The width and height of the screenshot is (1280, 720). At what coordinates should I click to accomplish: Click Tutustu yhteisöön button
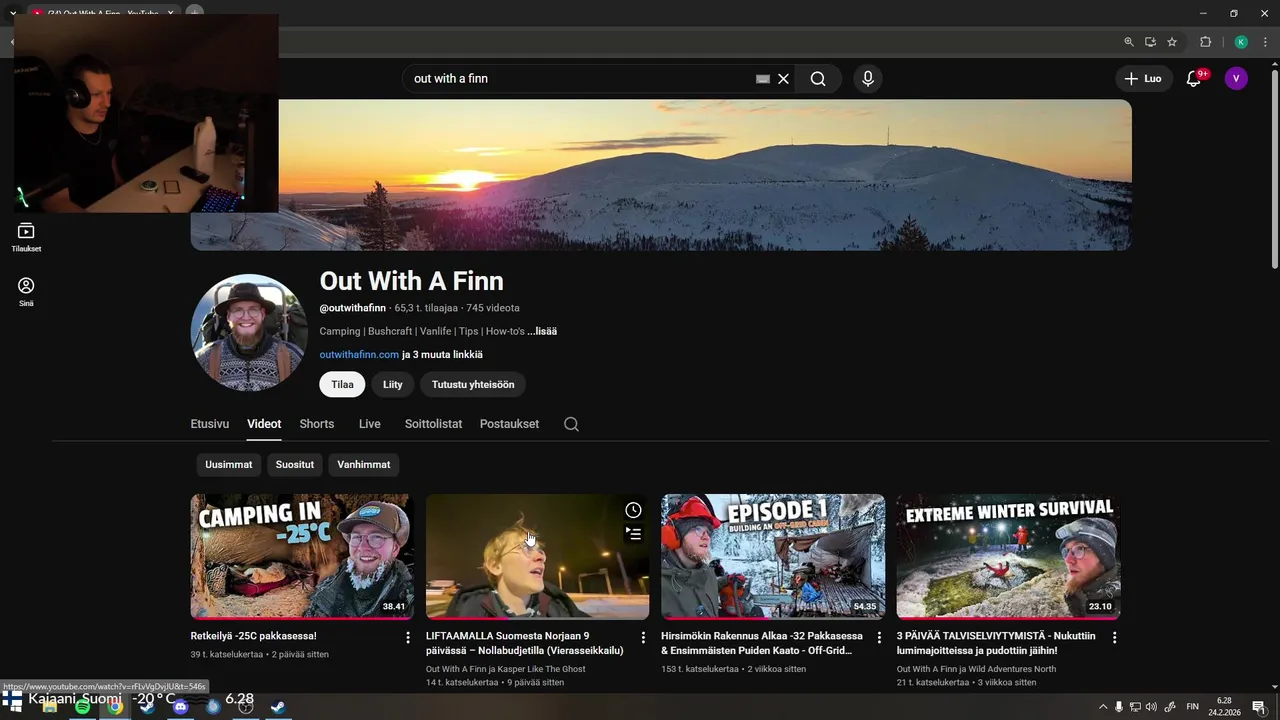pos(473,384)
